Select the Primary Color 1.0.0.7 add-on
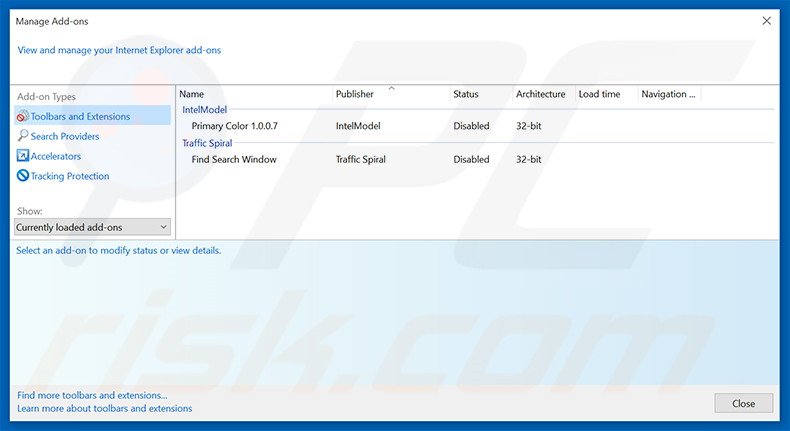Image resolution: width=790 pixels, height=431 pixels. coord(234,126)
